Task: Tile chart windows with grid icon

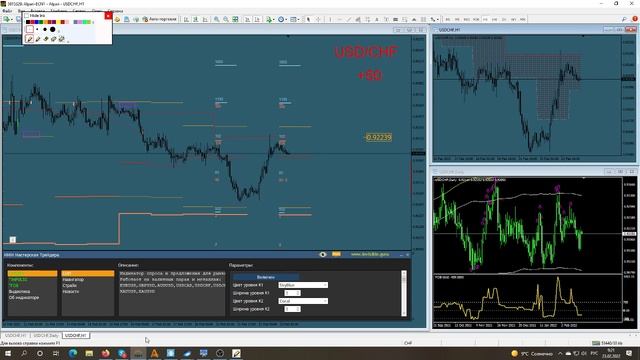Action: click(x=235, y=19)
